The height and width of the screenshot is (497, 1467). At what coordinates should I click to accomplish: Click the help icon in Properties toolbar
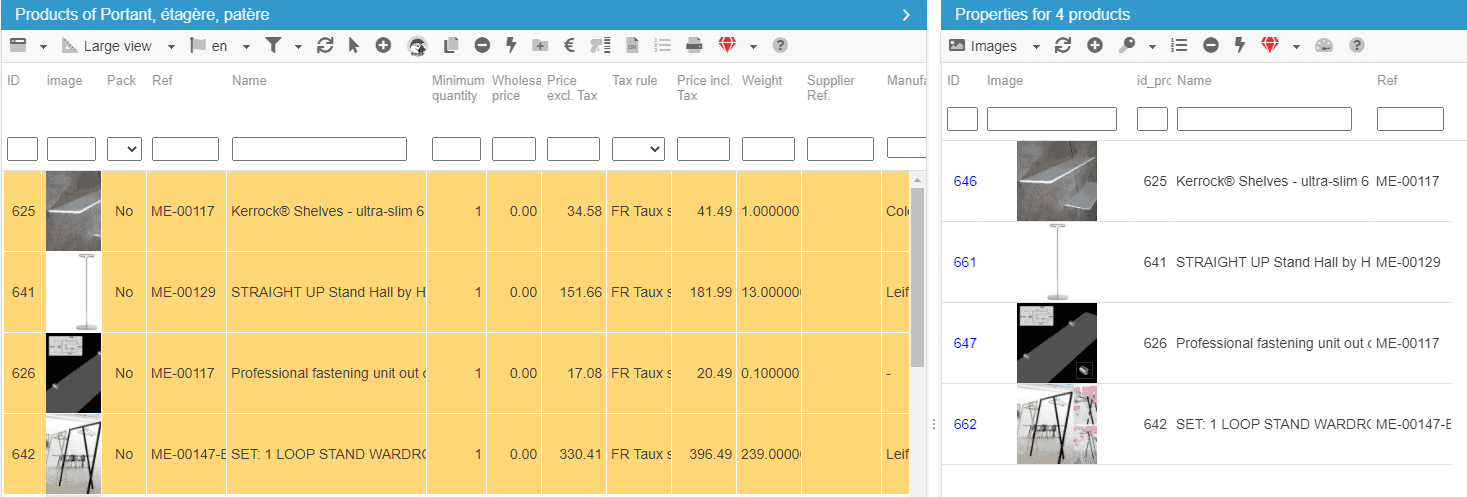(x=1357, y=46)
